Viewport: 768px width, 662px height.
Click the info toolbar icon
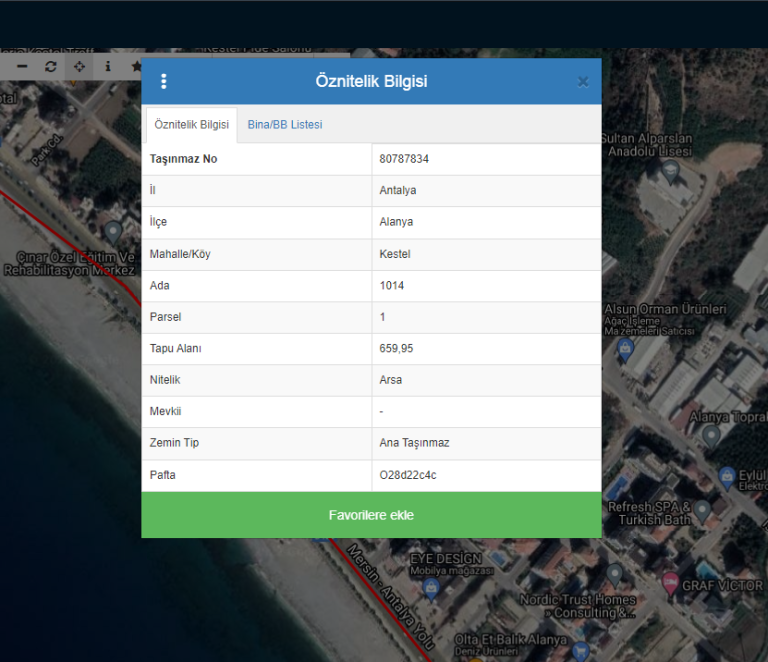click(108, 67)
